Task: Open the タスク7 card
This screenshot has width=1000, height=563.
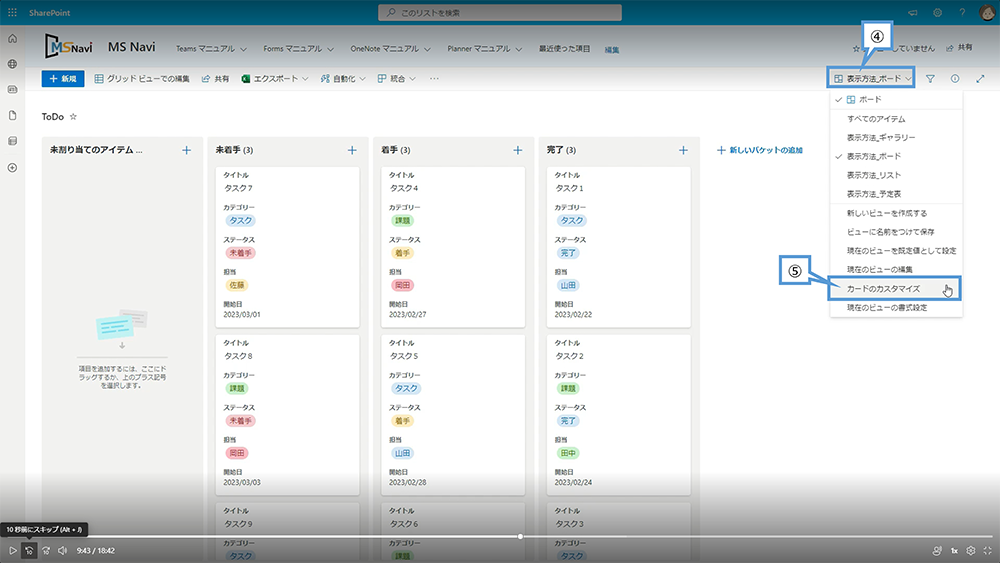Action: pos(288,247)
